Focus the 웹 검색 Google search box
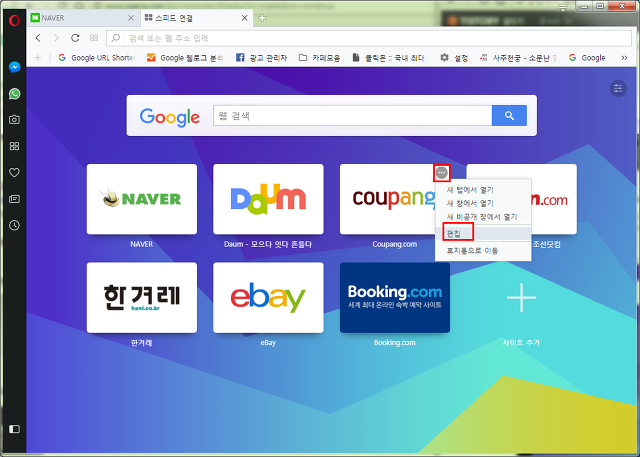The width and height of the screenshot is (640, 457). (352, 115)
